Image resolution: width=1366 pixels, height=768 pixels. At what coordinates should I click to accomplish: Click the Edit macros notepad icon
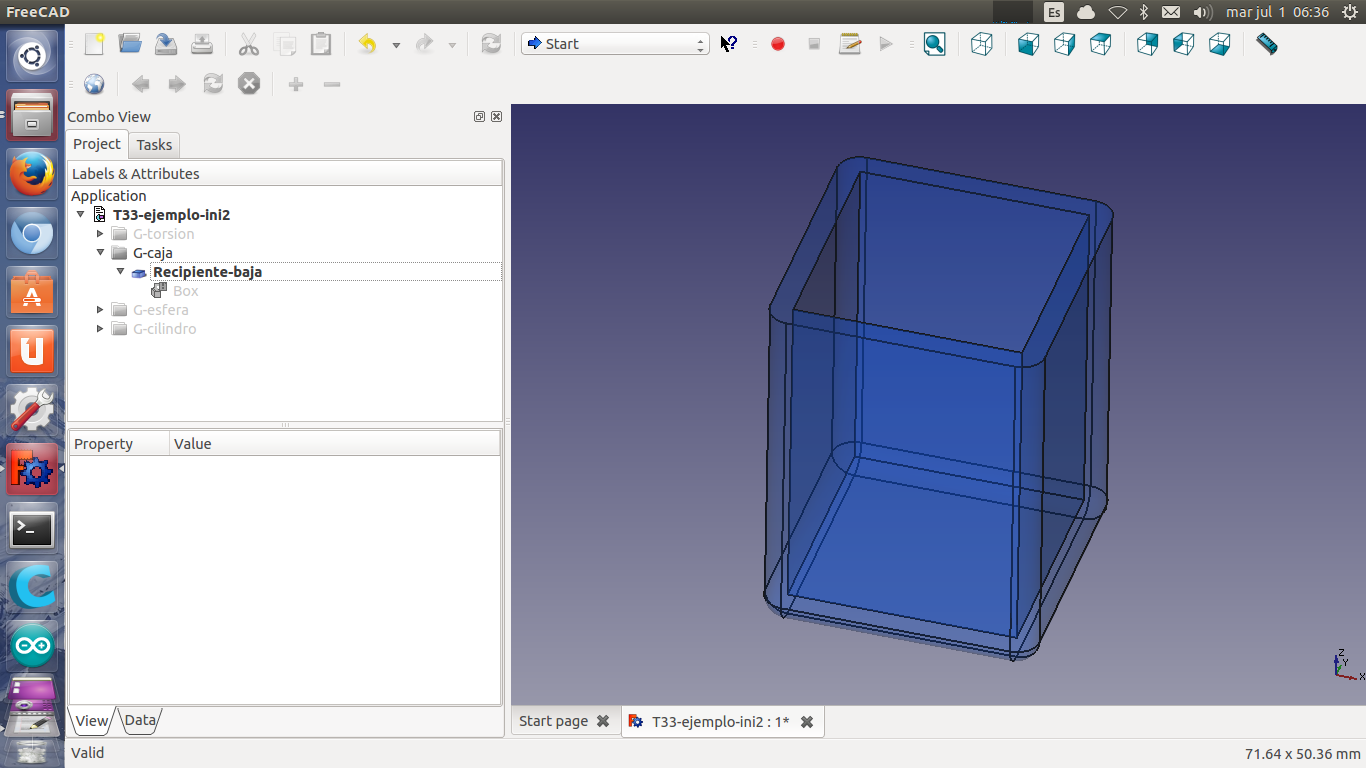point(850,44)
